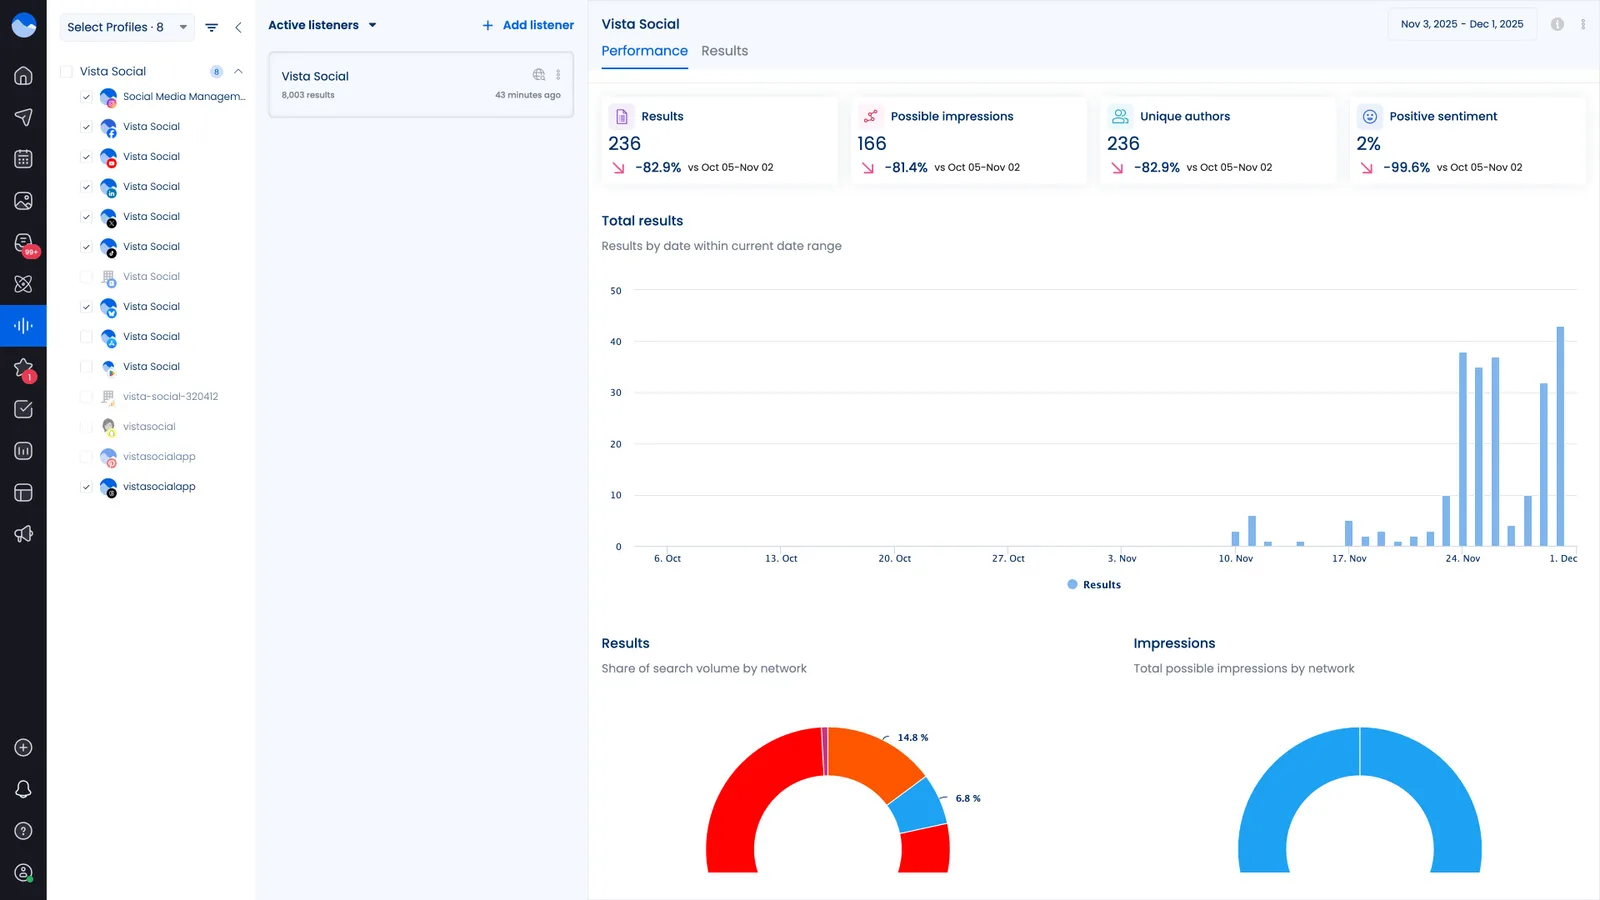The height and width of the screenshot is (900, 1600).
Task: Open the Publish (paper plane) icon
Action: tap(23, 117)
